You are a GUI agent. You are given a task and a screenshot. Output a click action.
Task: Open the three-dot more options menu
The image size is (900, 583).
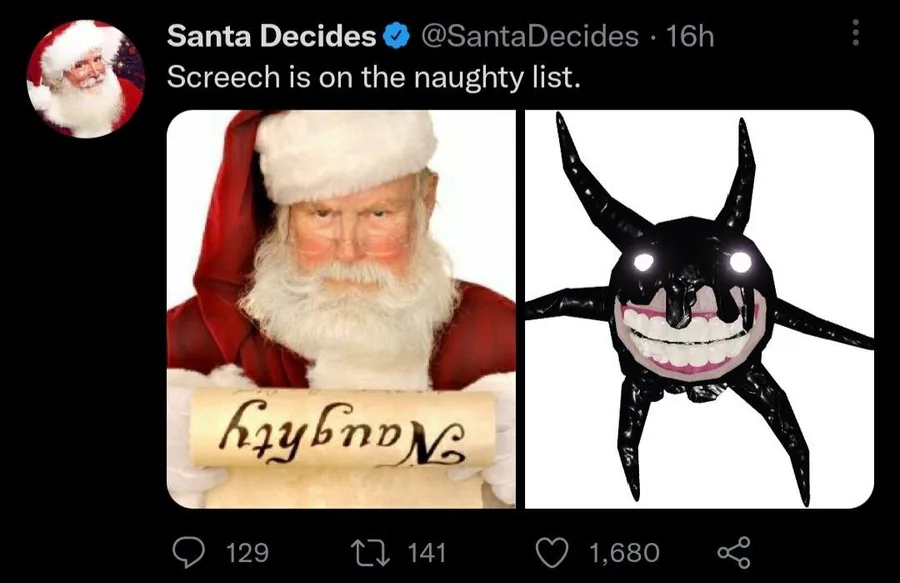coord(855,33)
